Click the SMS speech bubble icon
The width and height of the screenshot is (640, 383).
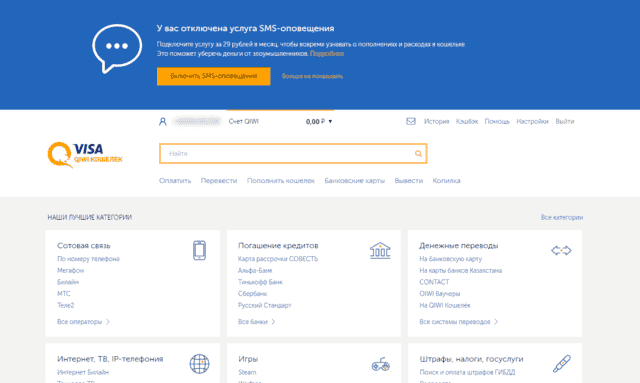coord(117,48)
